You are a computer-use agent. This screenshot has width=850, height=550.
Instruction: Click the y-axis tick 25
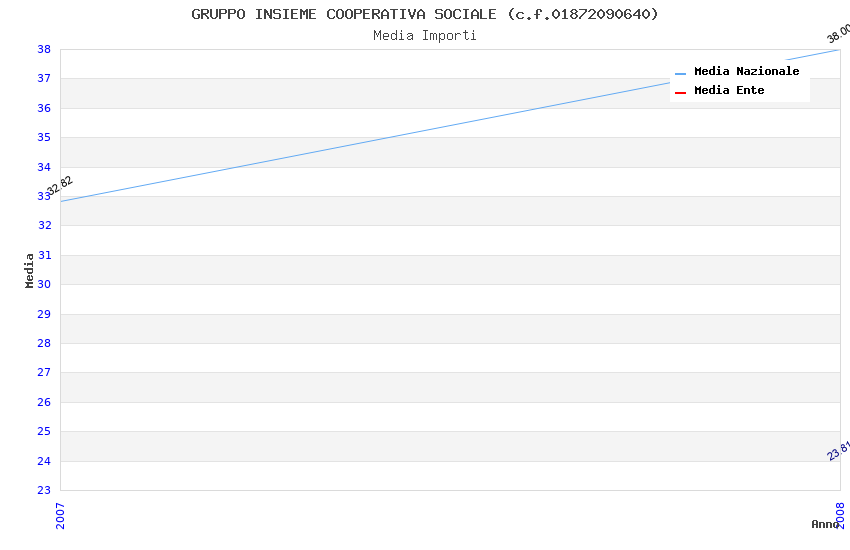pyautogui.click(x=44, y=431)
